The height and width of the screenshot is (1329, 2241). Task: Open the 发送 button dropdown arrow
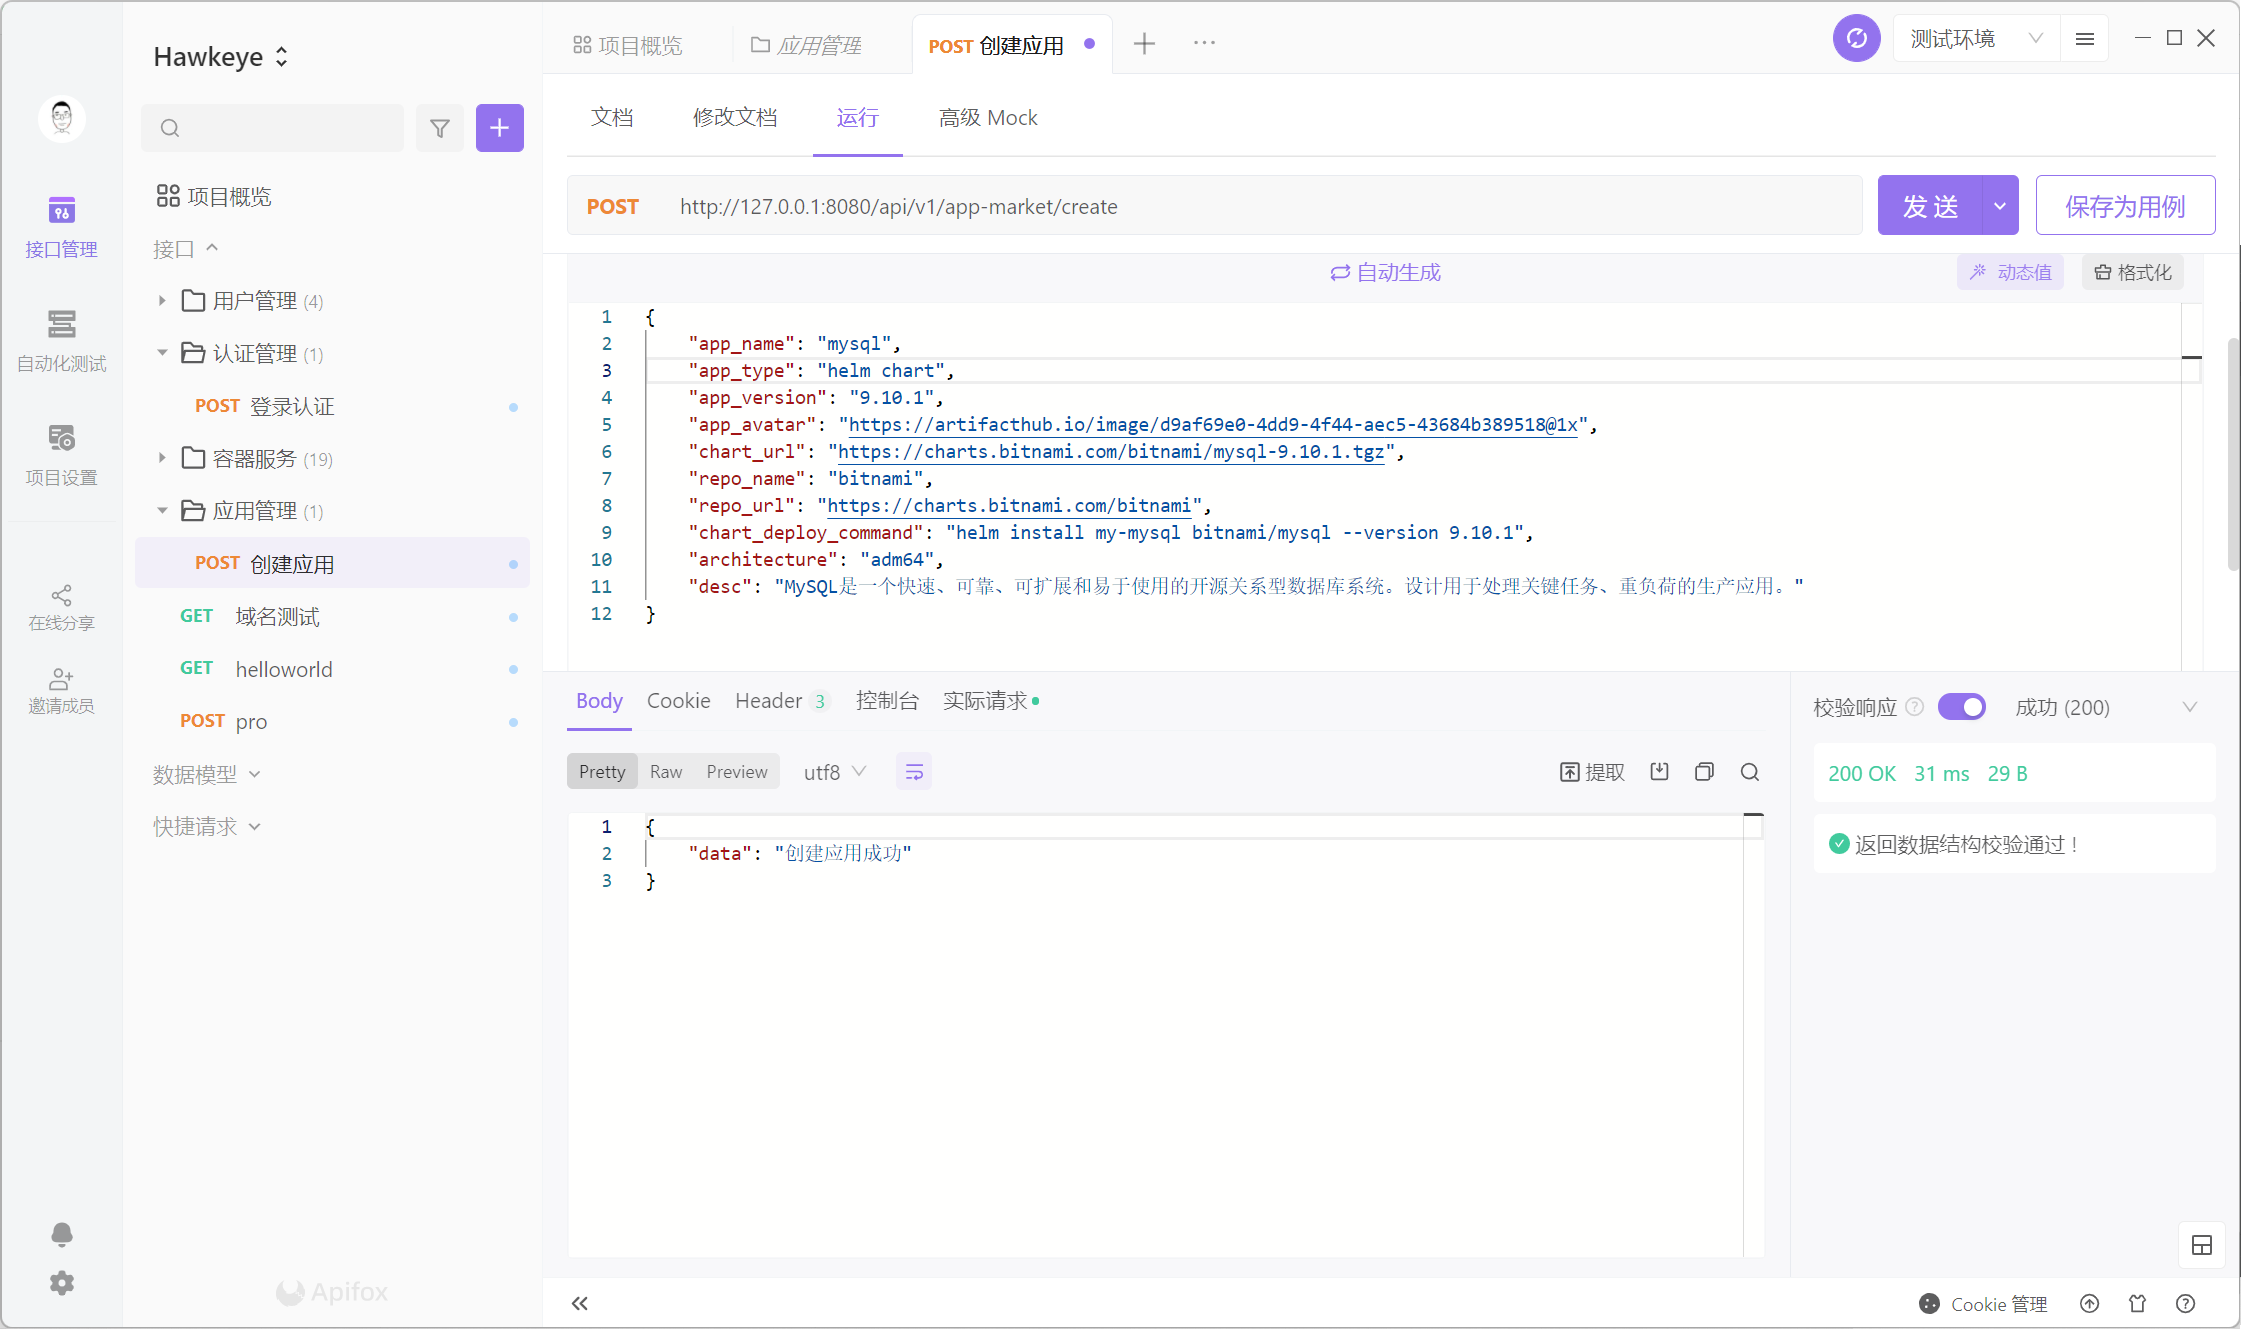(x=2000, y=206)
